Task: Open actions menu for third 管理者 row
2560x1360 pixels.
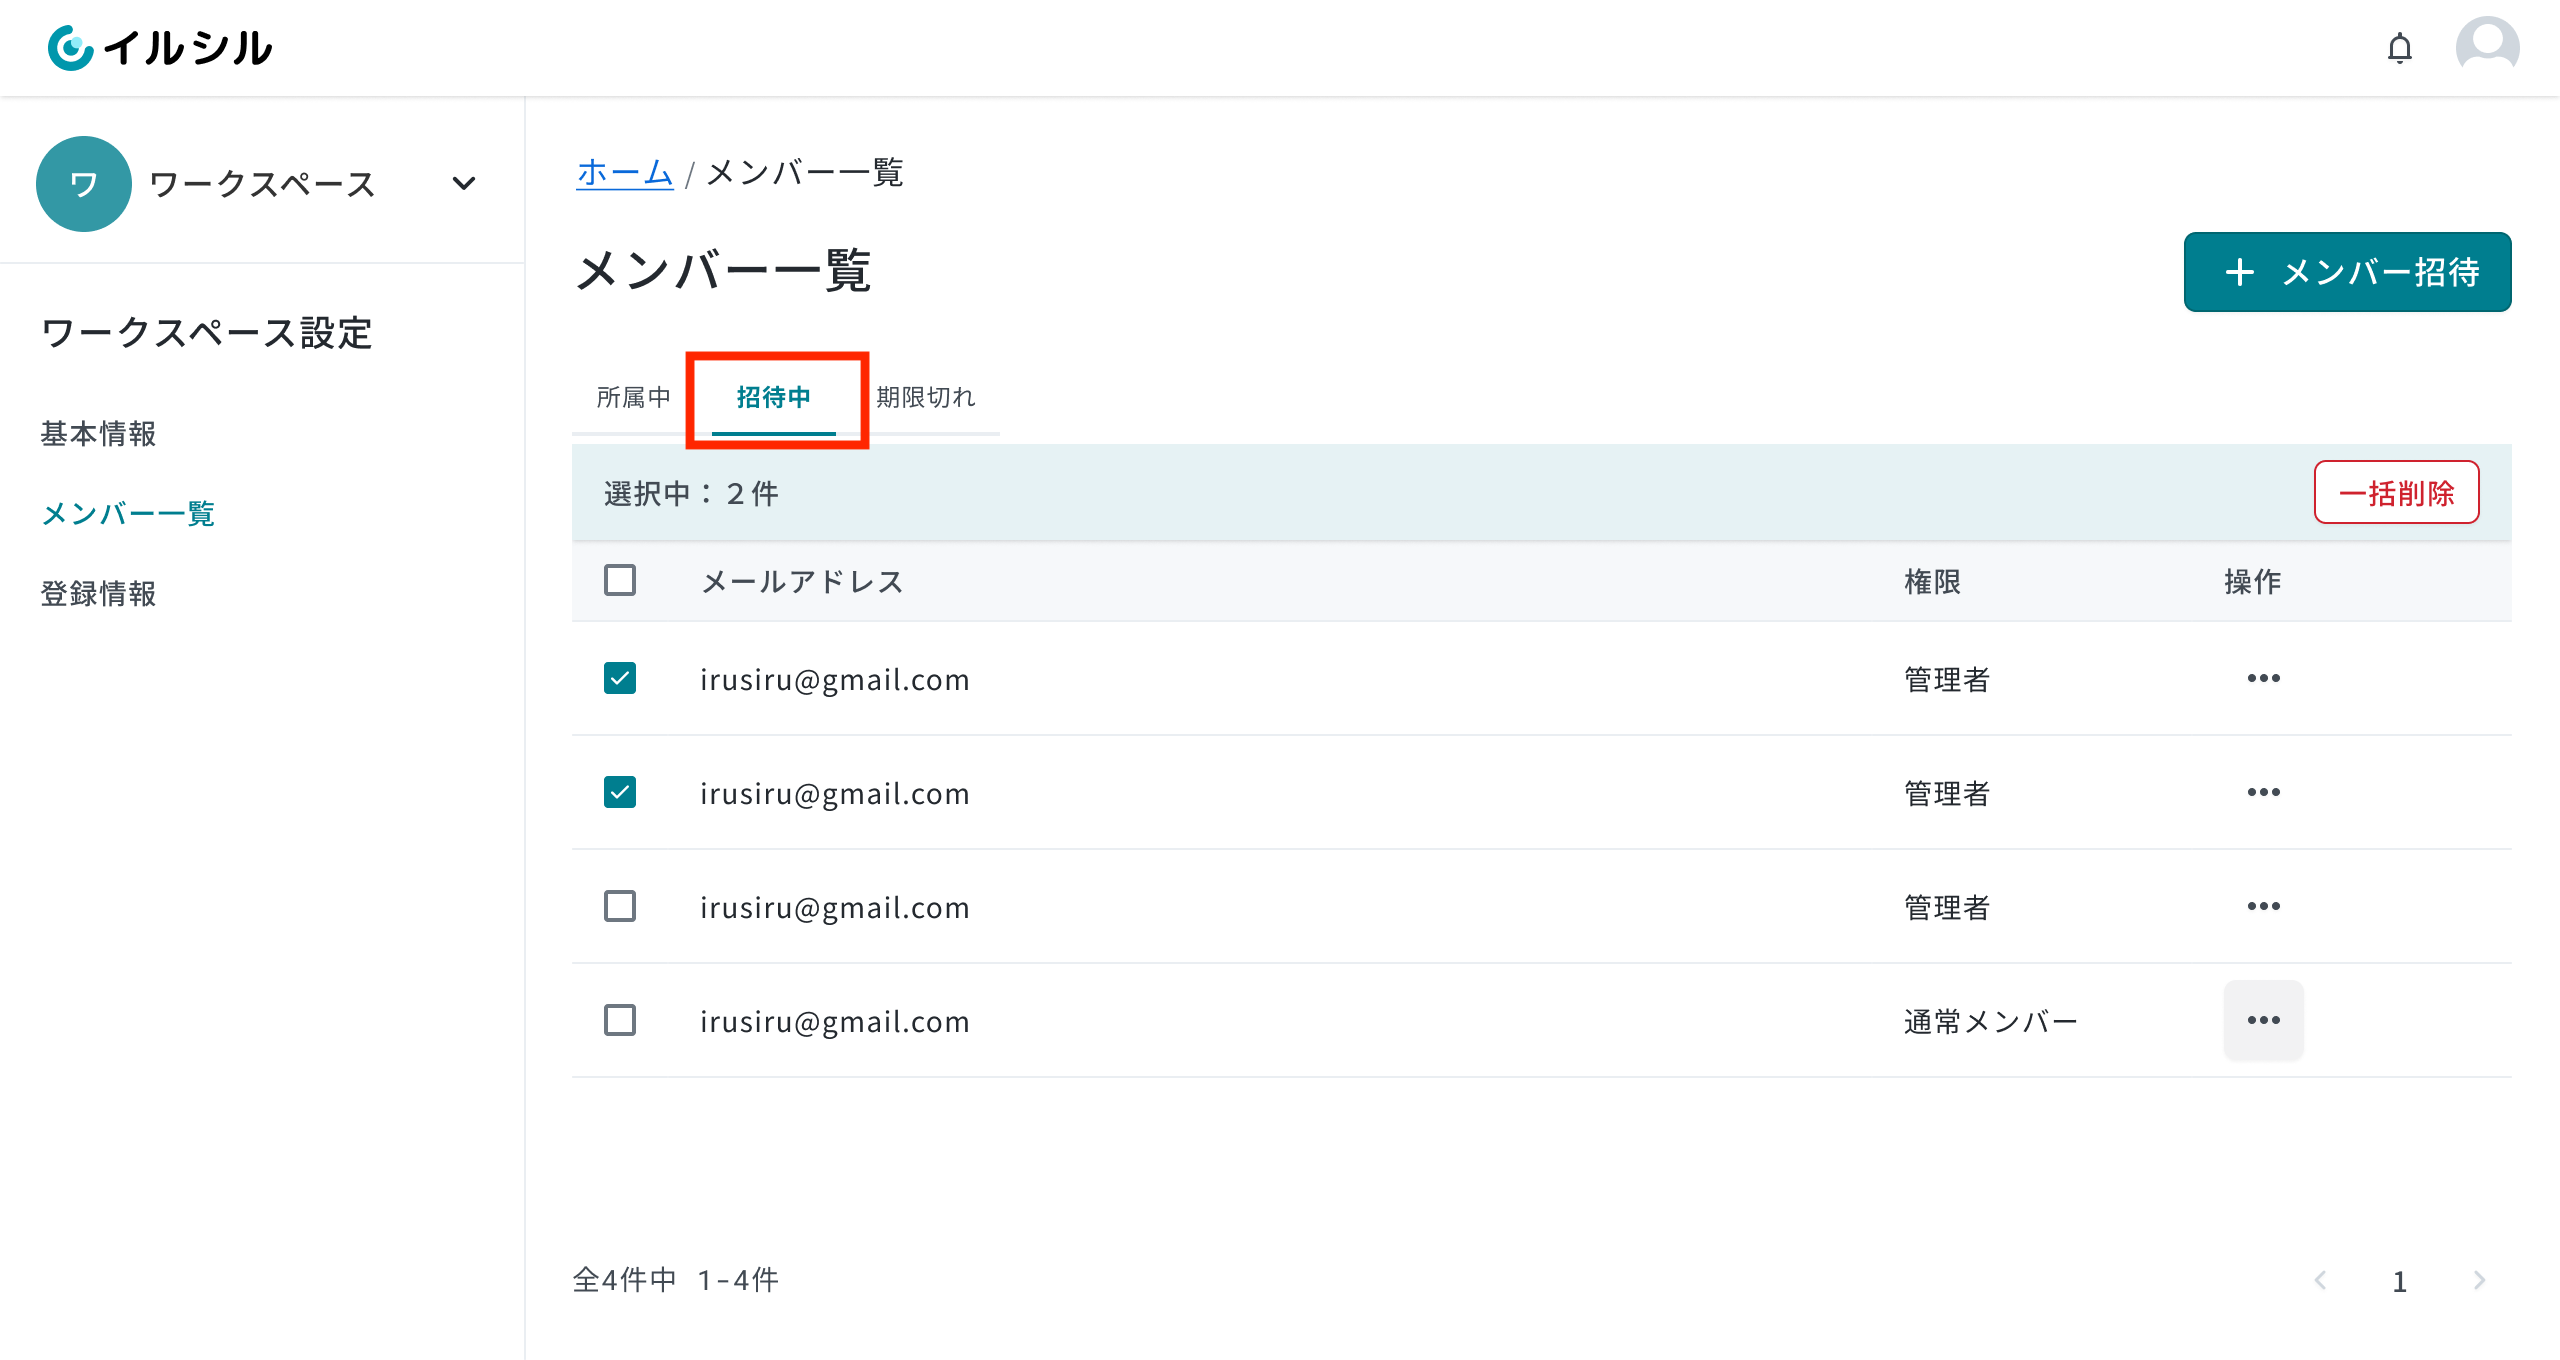Action: pyautogui.click(x=2263, y=906)
